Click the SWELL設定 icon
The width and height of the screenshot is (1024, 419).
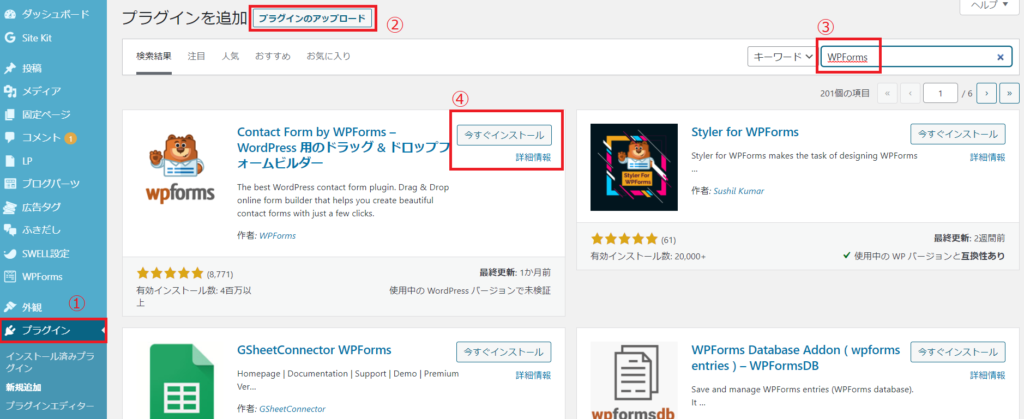(9, 253)
